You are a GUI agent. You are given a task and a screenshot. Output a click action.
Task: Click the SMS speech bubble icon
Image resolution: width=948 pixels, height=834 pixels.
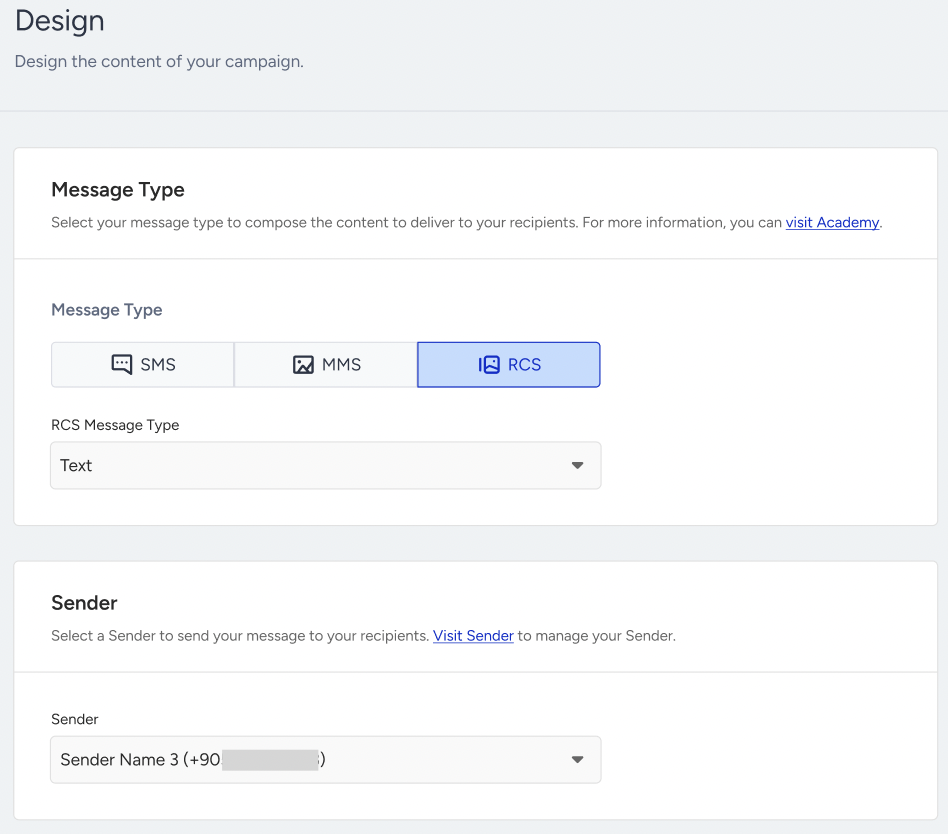122,365
